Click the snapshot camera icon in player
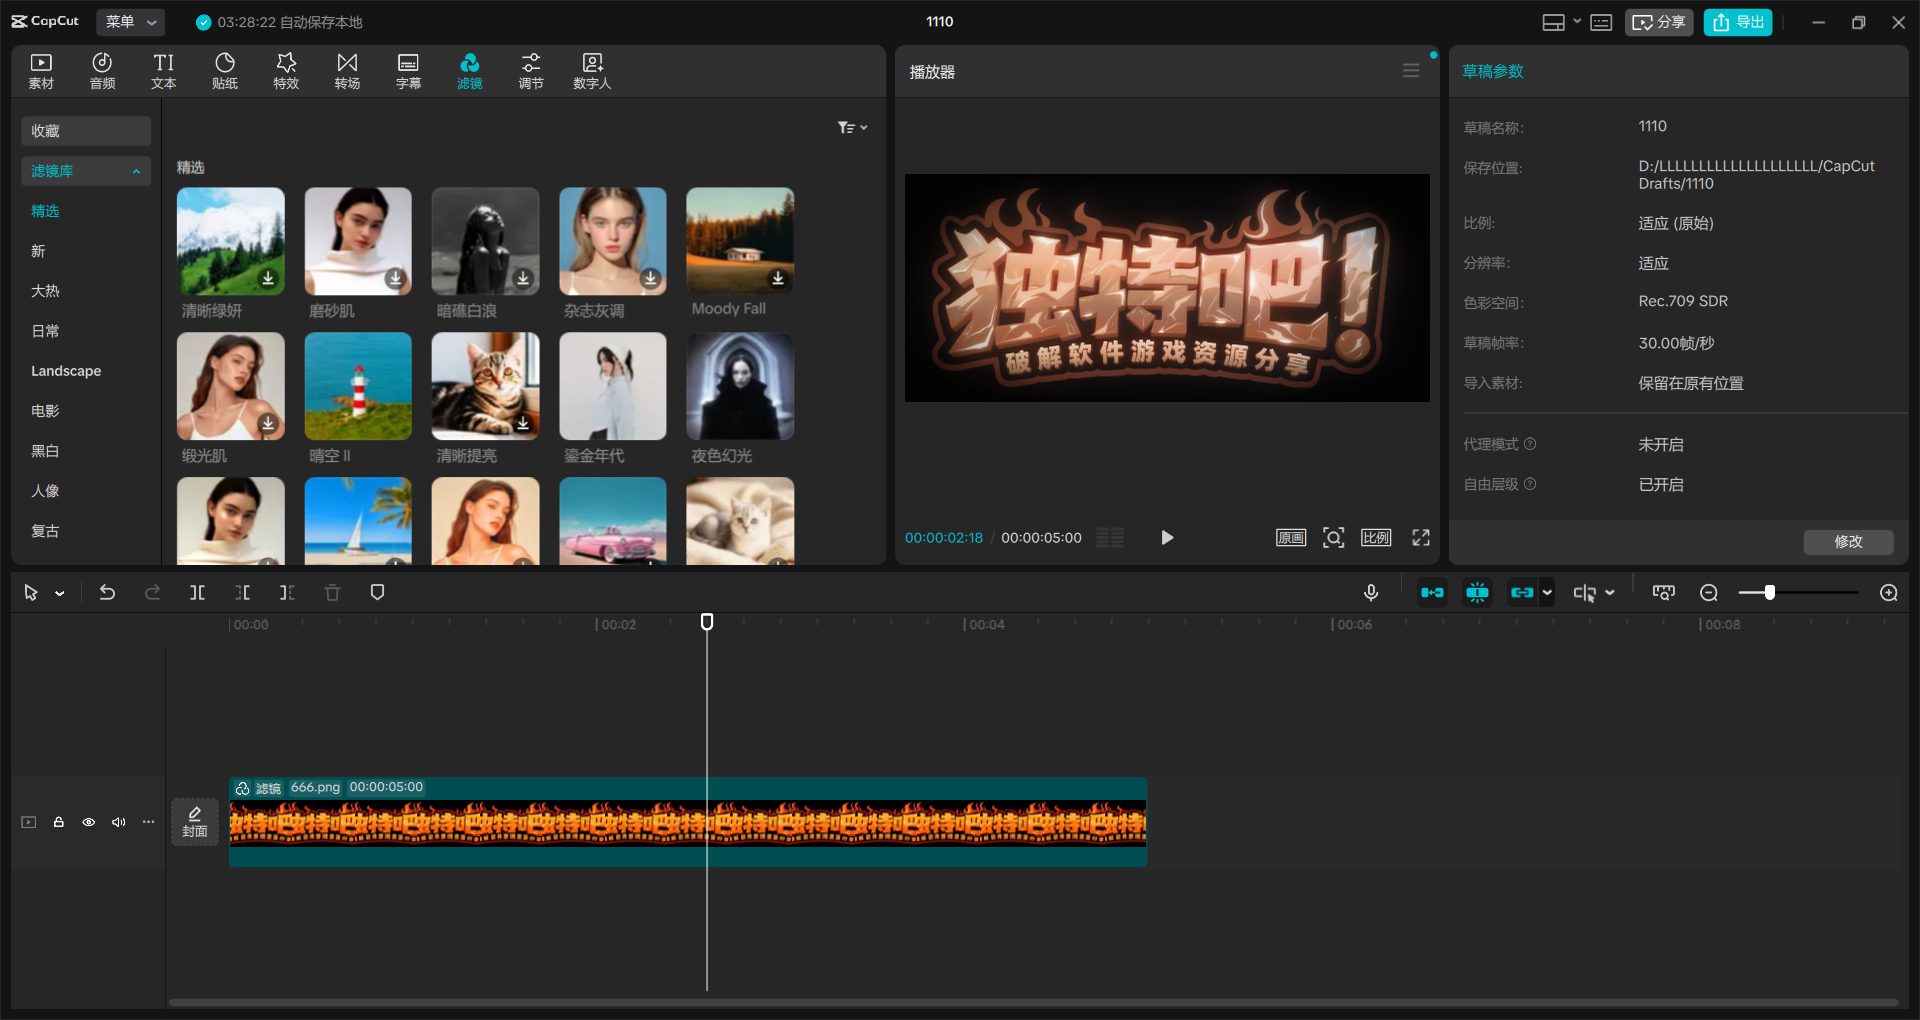The height and width of the screenshot is (1020, 1920). click(1333, 537)
